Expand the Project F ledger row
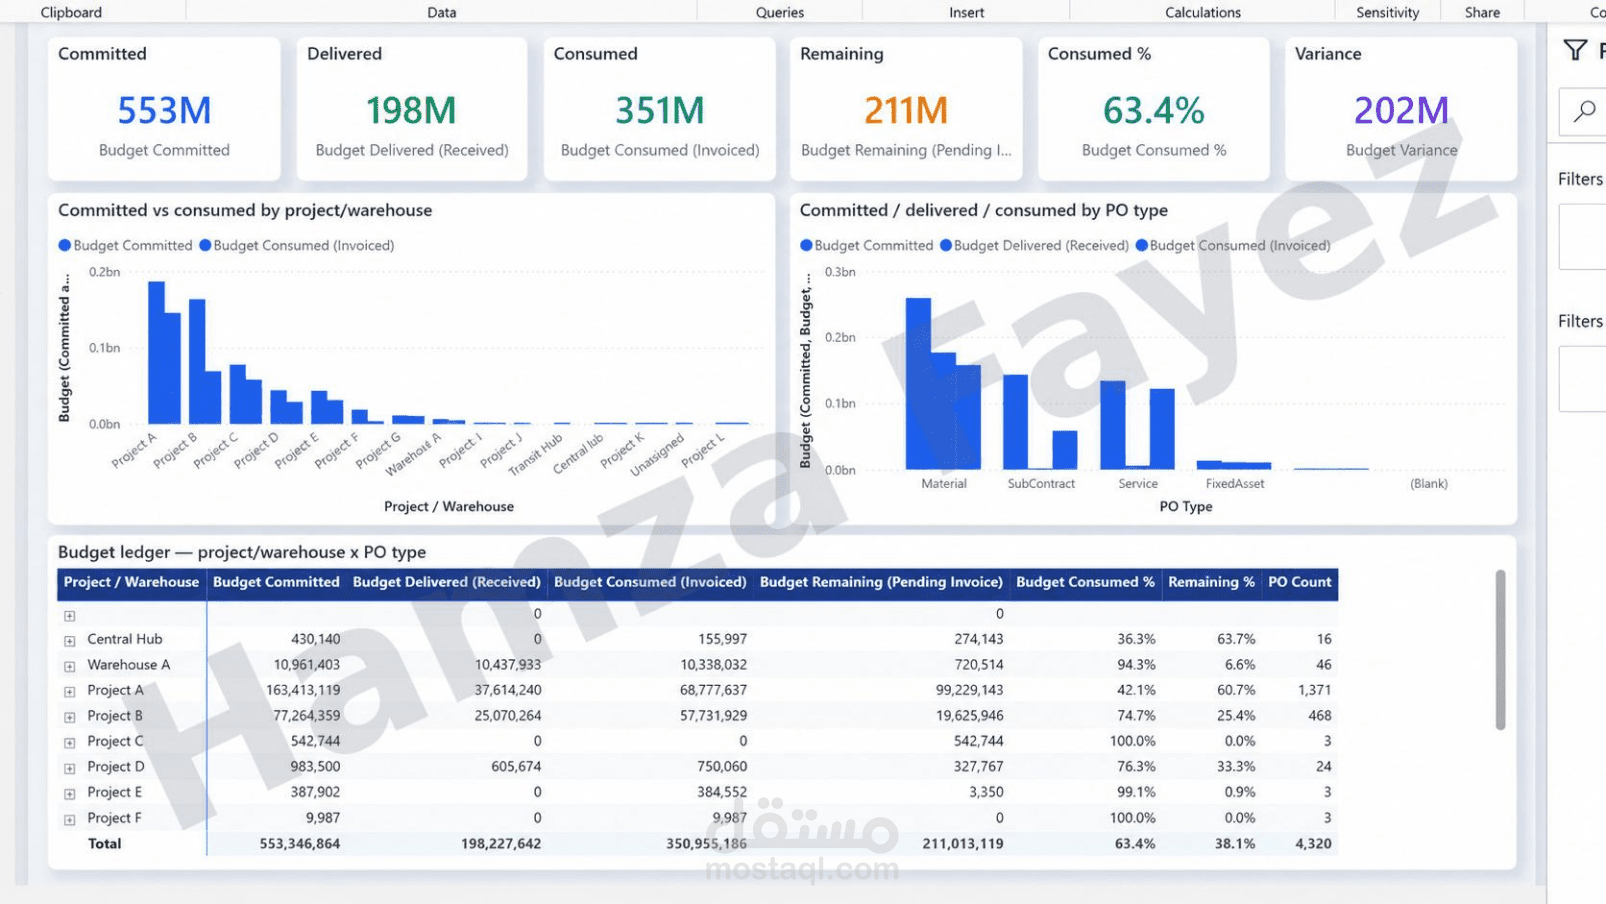1606x904 pixels. (x=70, y=820)
